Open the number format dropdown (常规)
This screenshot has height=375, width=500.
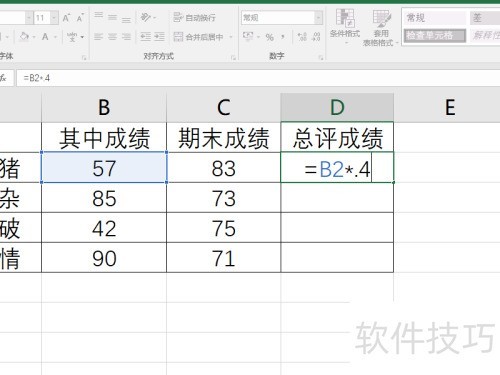click(x=319, y=18)
